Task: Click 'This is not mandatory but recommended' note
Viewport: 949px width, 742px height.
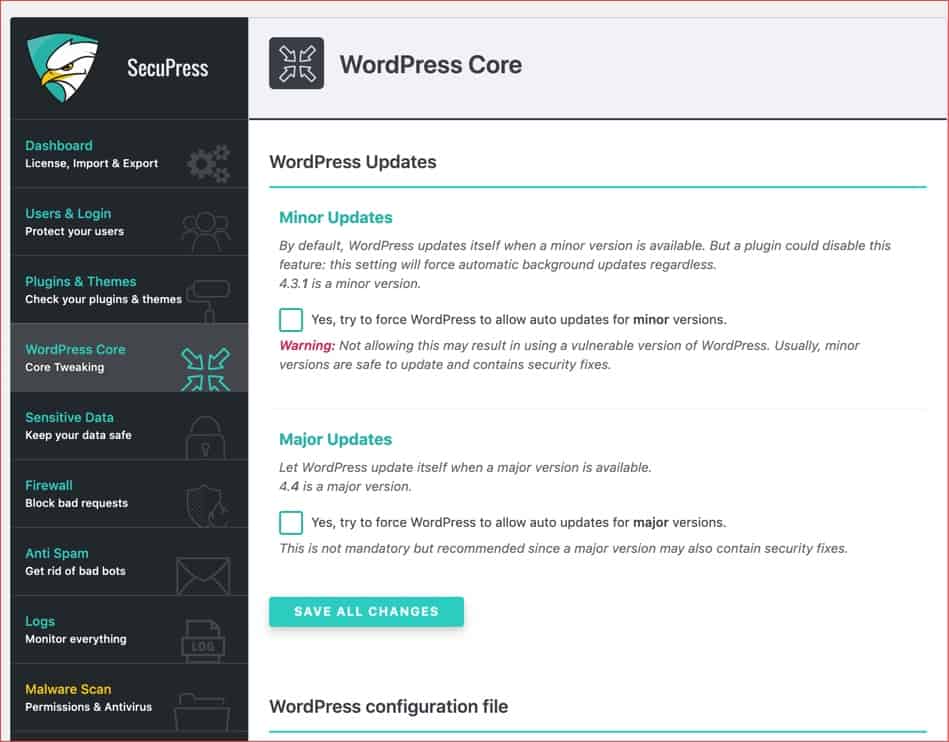Action: [563, 548]
